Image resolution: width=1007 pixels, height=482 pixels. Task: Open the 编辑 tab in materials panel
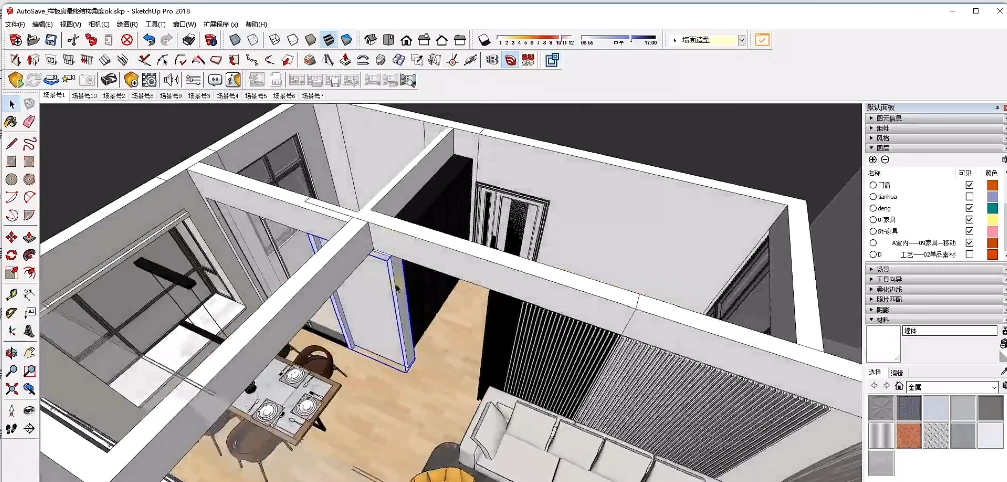point(897,372)
